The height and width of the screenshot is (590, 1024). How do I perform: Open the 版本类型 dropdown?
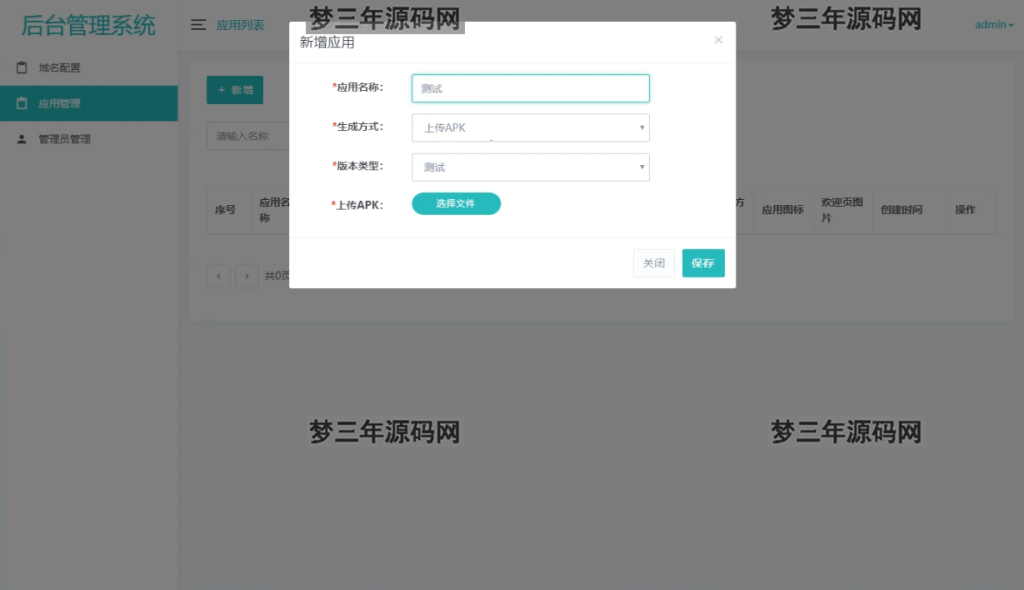tap(530, 167)
